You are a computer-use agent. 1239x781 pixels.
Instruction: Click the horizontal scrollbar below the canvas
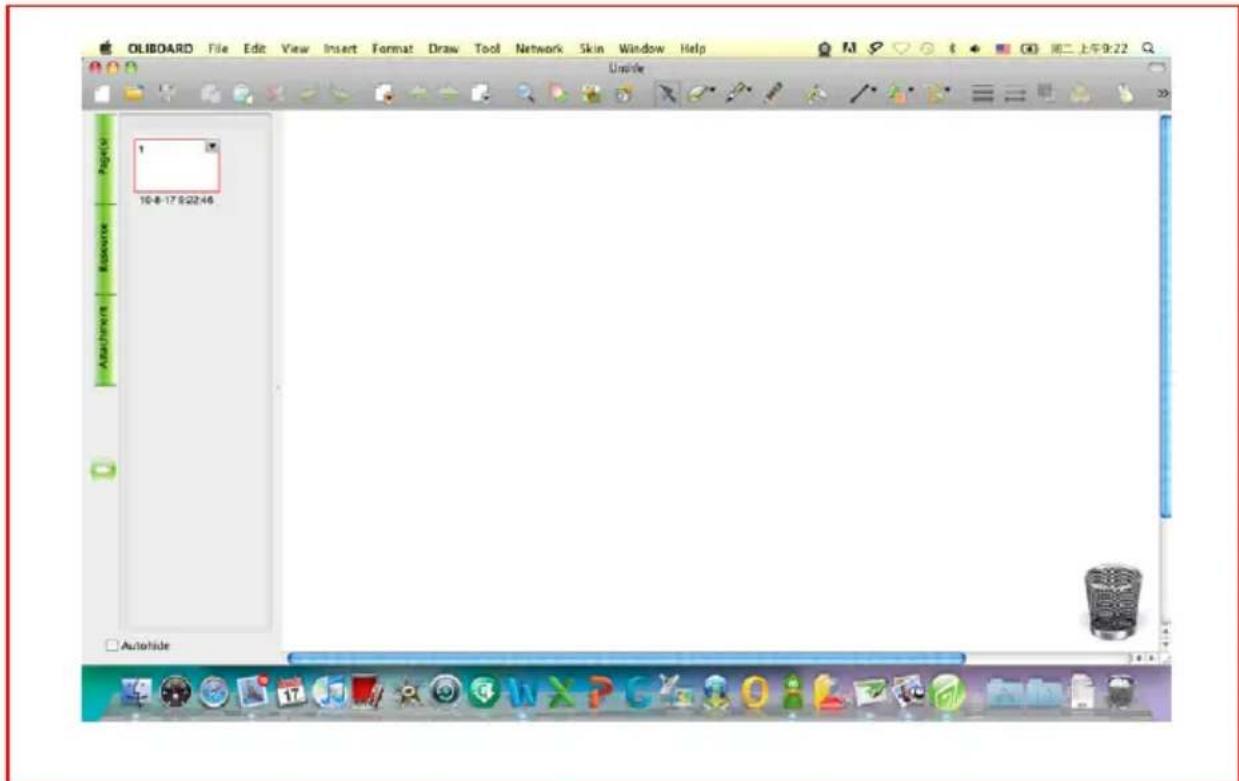coord(626,658)
